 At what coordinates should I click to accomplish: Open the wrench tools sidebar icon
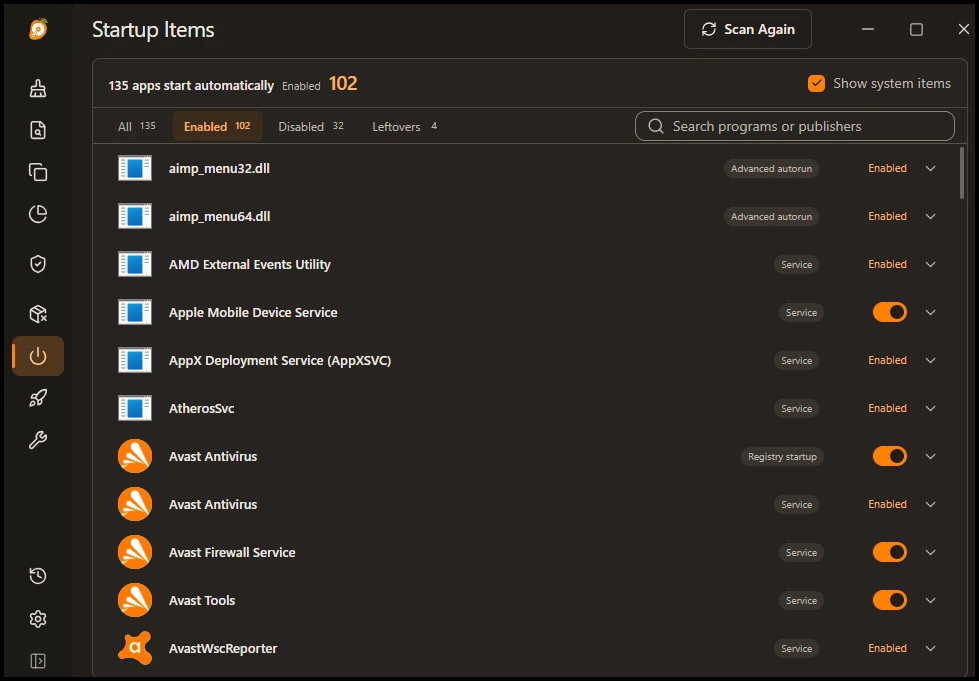(38, 440)
